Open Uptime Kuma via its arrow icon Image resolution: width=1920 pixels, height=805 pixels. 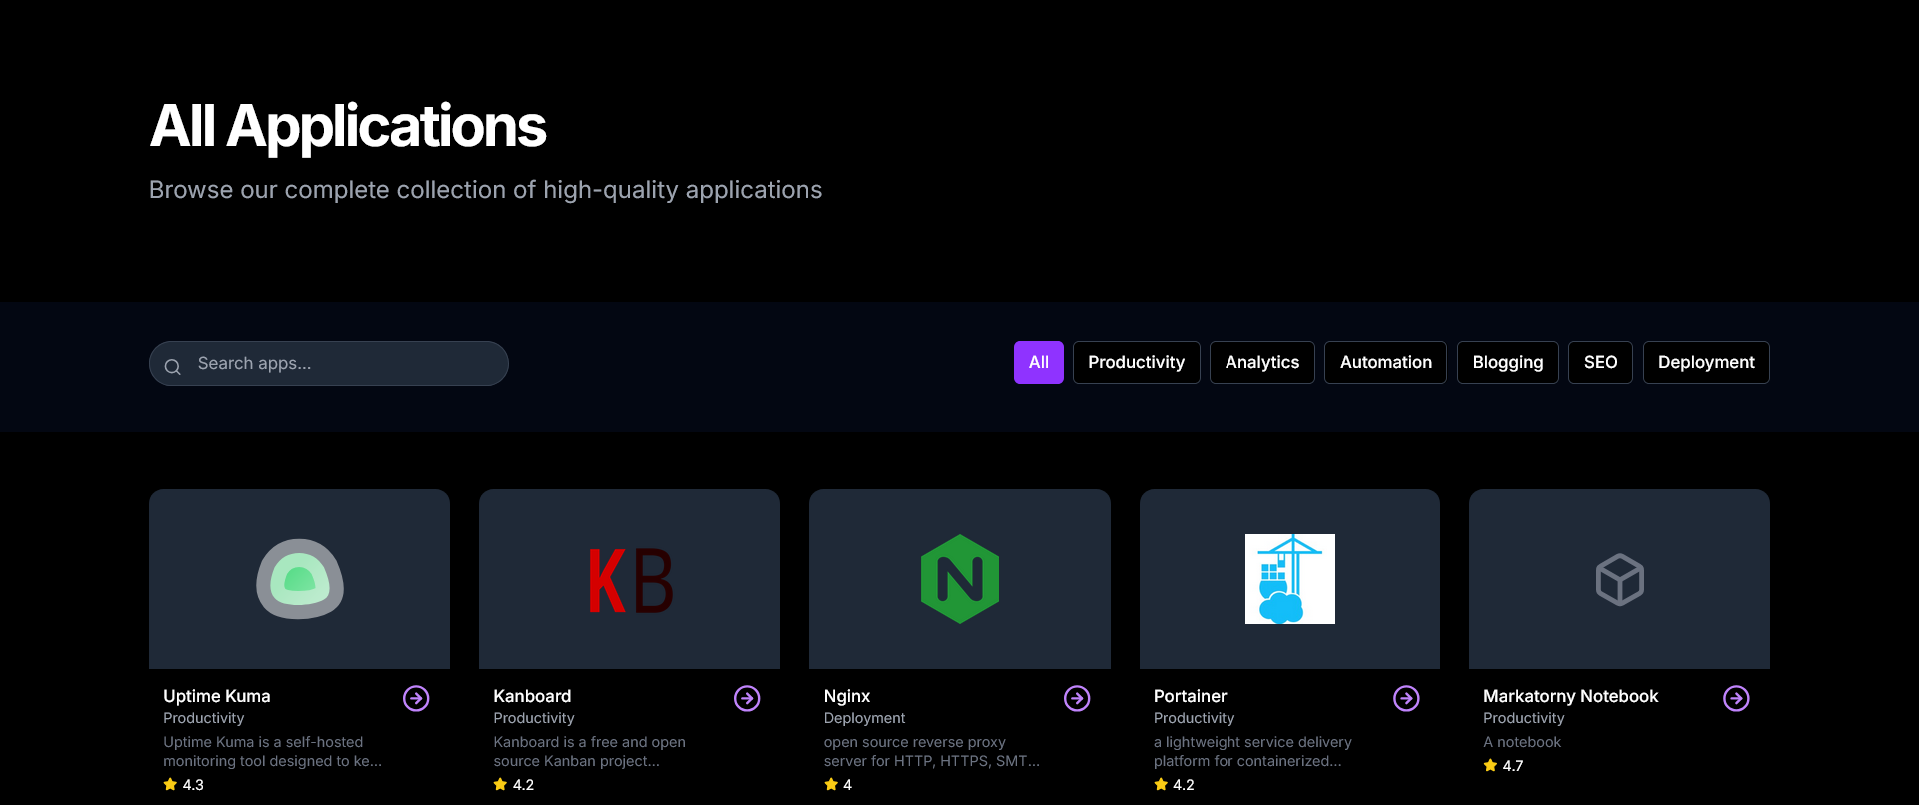pos(416,698)
